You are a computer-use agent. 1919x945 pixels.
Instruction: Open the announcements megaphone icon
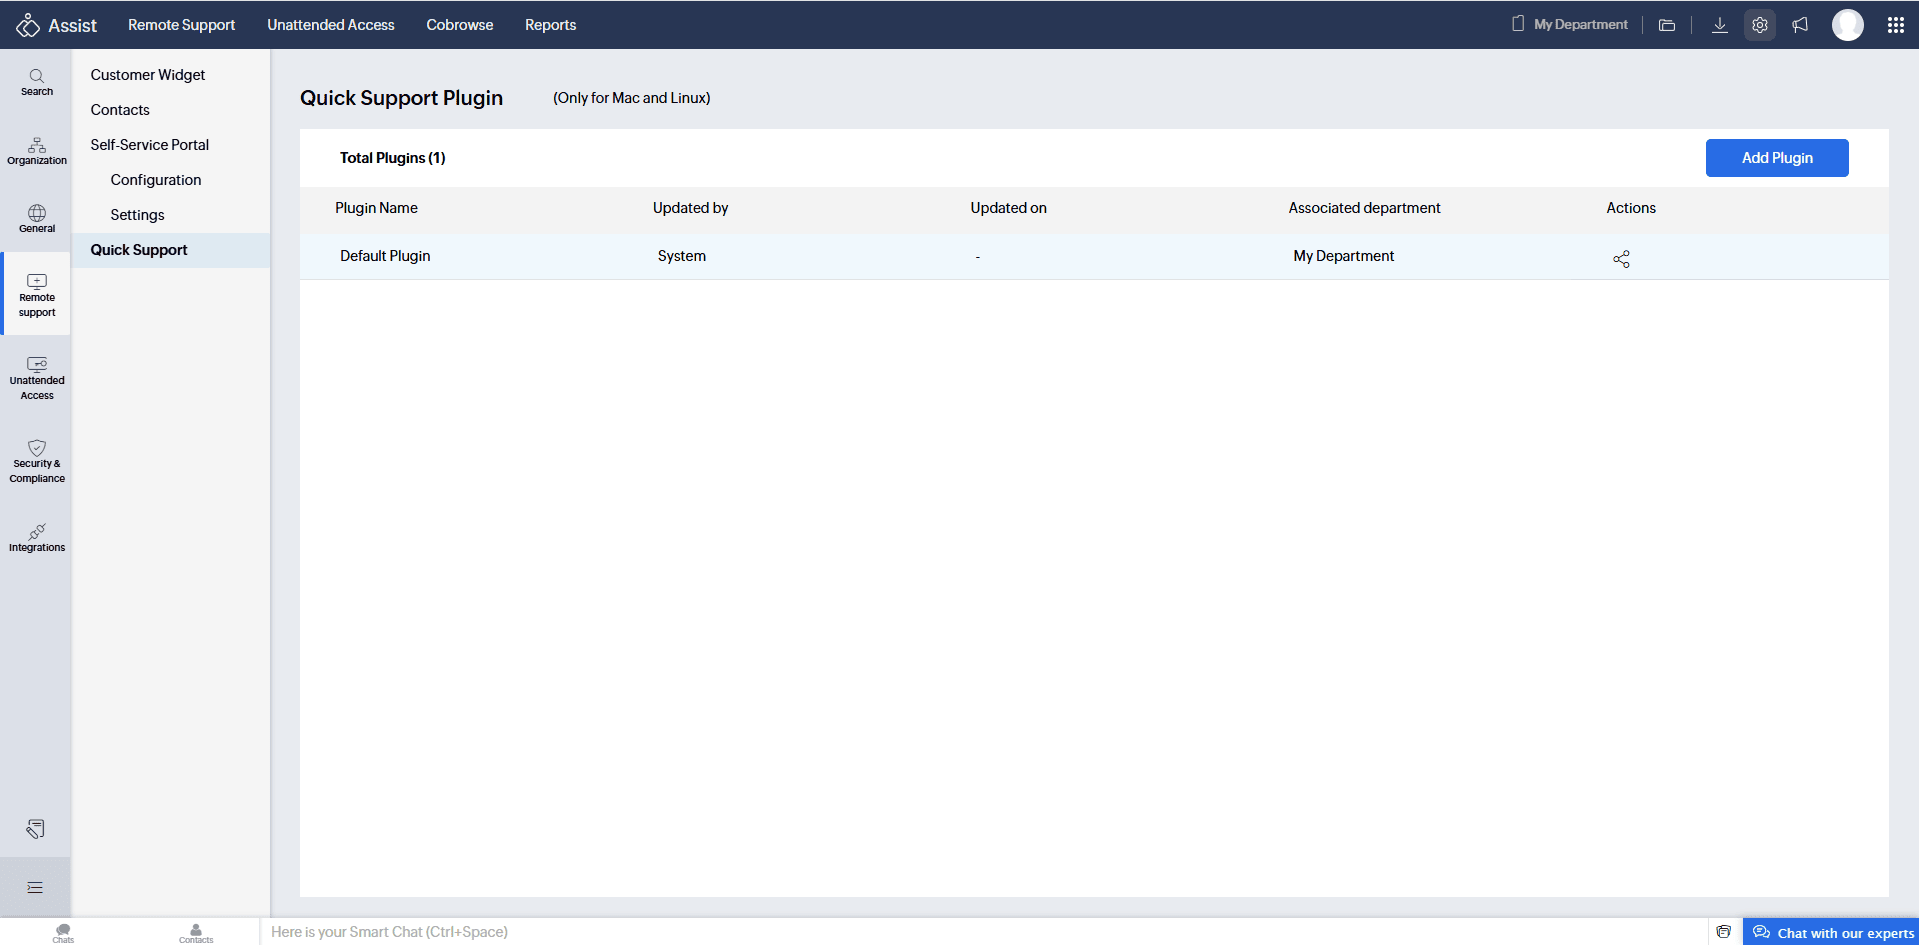pos(1800,25)
